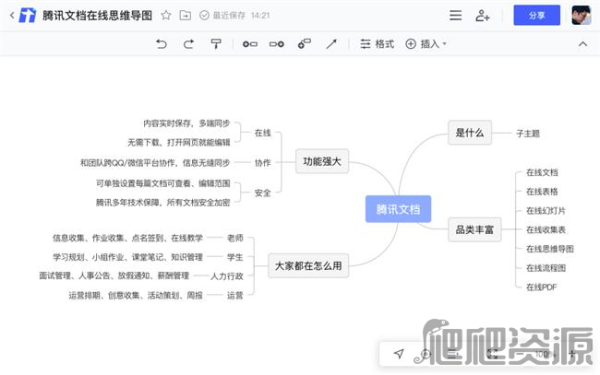
Task: Select the 大家都在怎么用 topic node
Action: 308,266
